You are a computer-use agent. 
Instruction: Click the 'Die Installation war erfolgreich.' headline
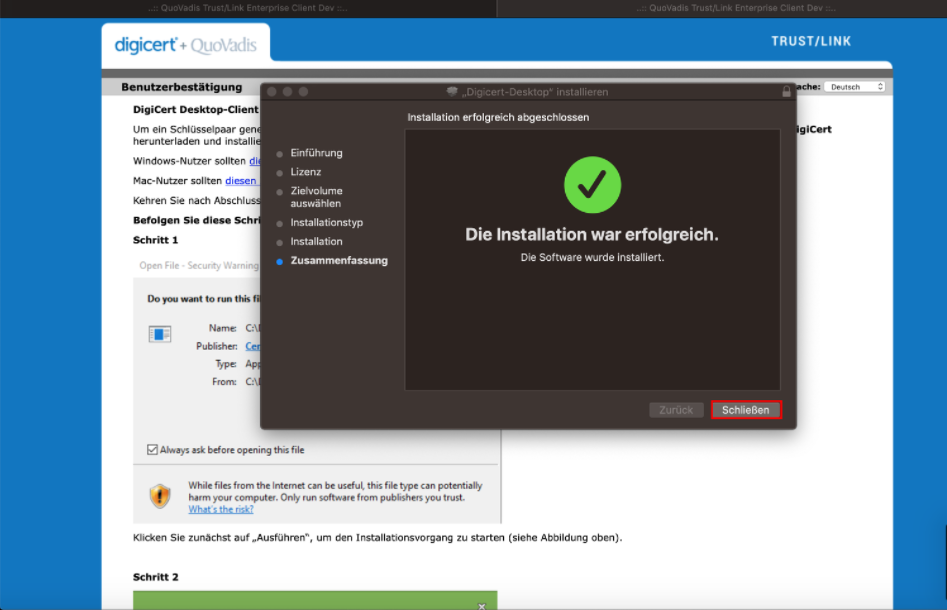point(592,234)
